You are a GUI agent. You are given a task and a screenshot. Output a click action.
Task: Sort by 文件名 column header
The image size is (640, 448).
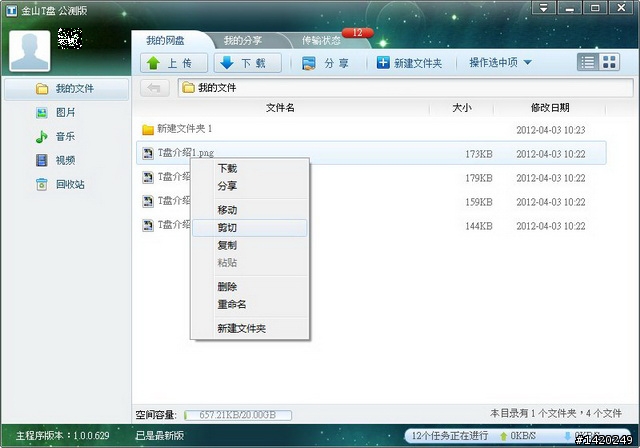coord(280,108)
